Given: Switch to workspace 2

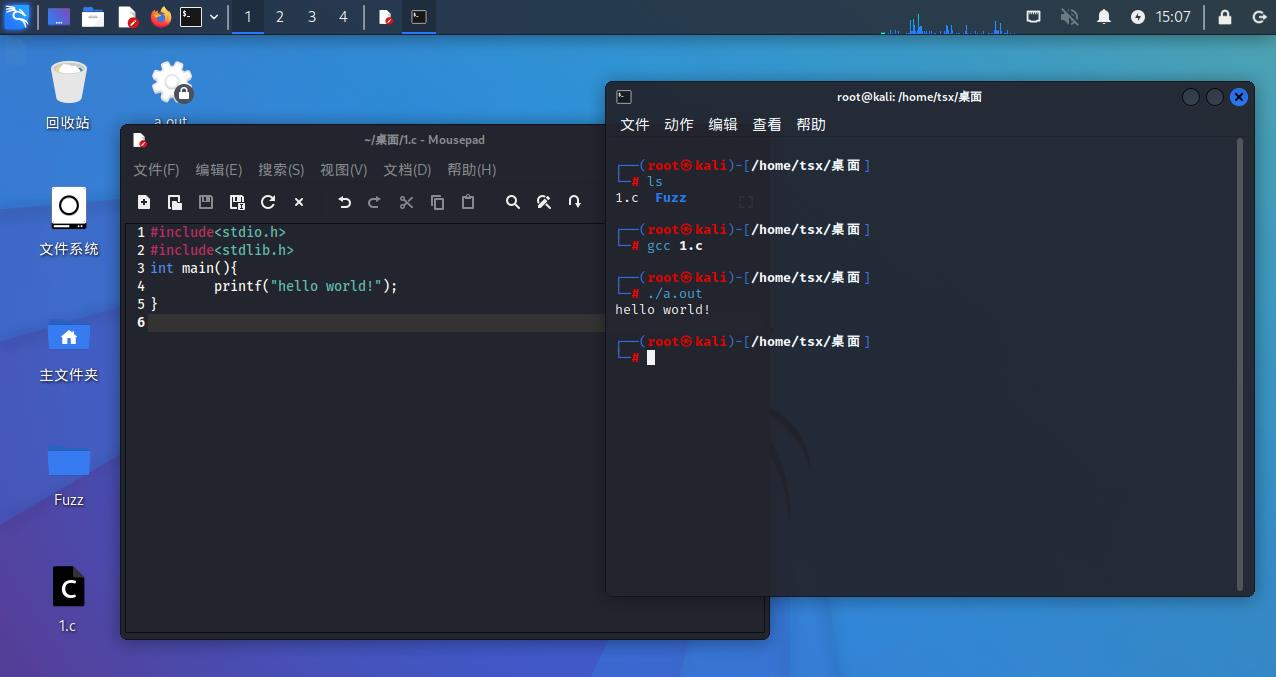Looking at the screenshot, I should point(280,17).
